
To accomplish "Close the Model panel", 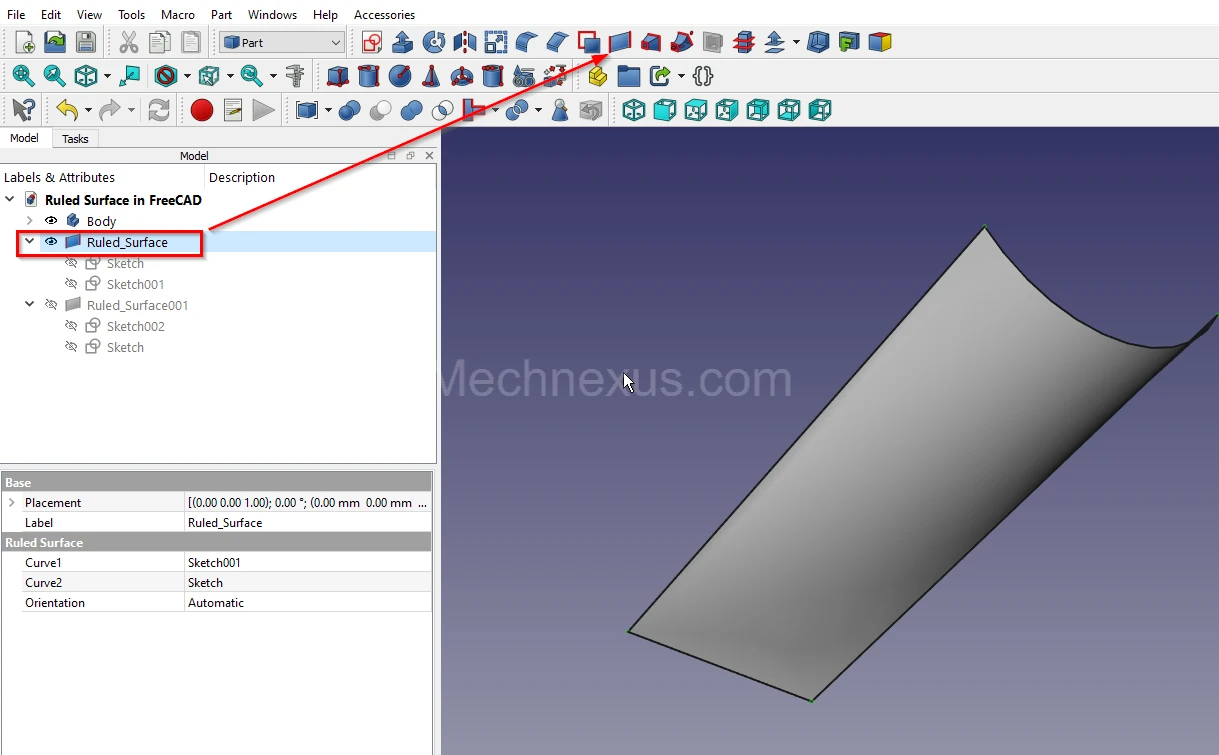I will pyautogui.click(x=429, y=155).
